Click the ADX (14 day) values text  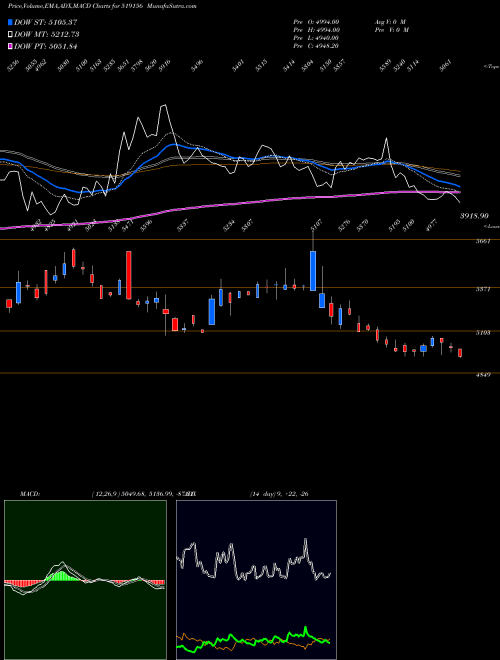(279, 494)
